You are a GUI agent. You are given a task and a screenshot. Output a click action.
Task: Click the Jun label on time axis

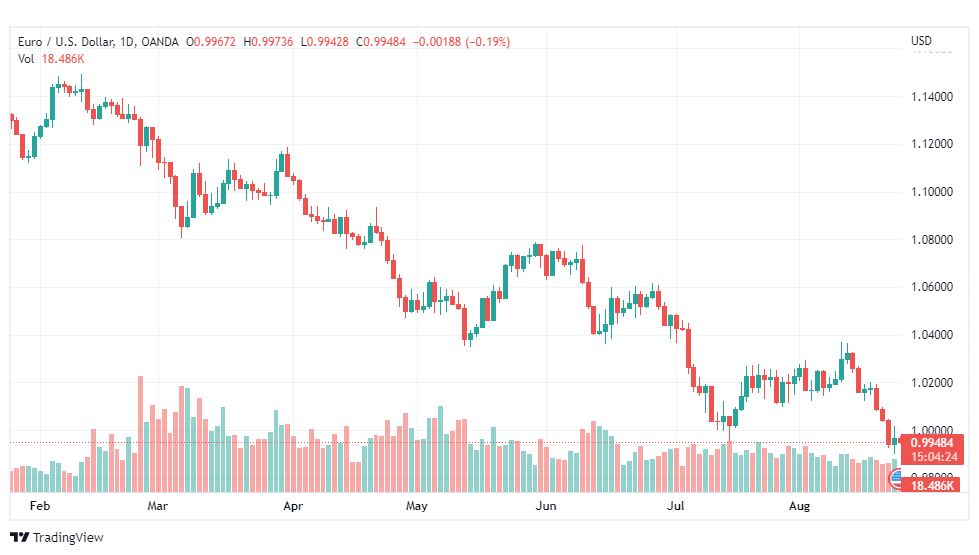546,506
